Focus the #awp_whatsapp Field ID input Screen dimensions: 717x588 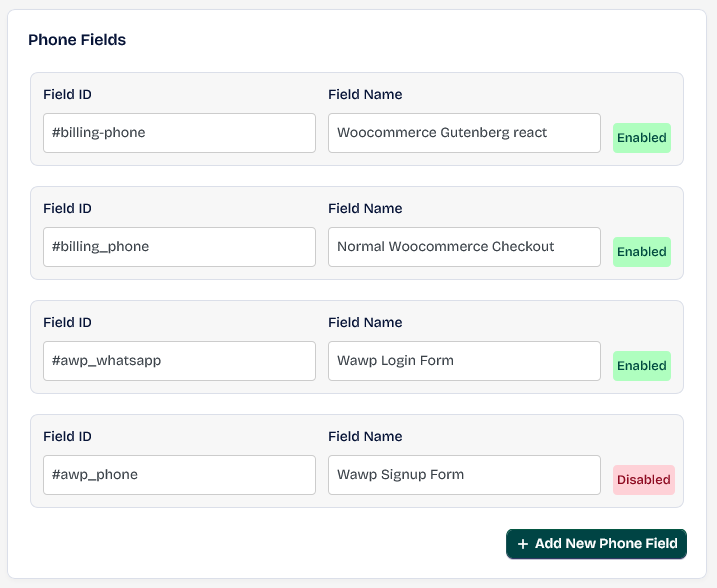pyautogui.click(x=179, y=361)
